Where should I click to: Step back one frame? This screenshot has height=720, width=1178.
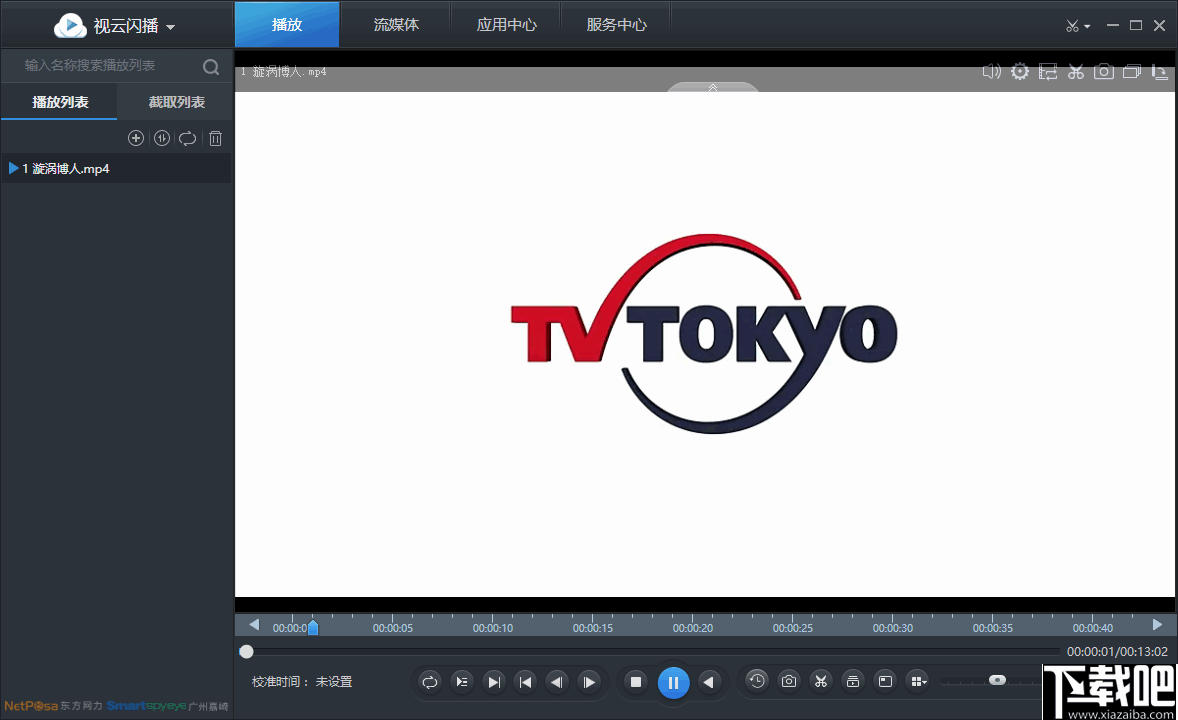point(557,682)
